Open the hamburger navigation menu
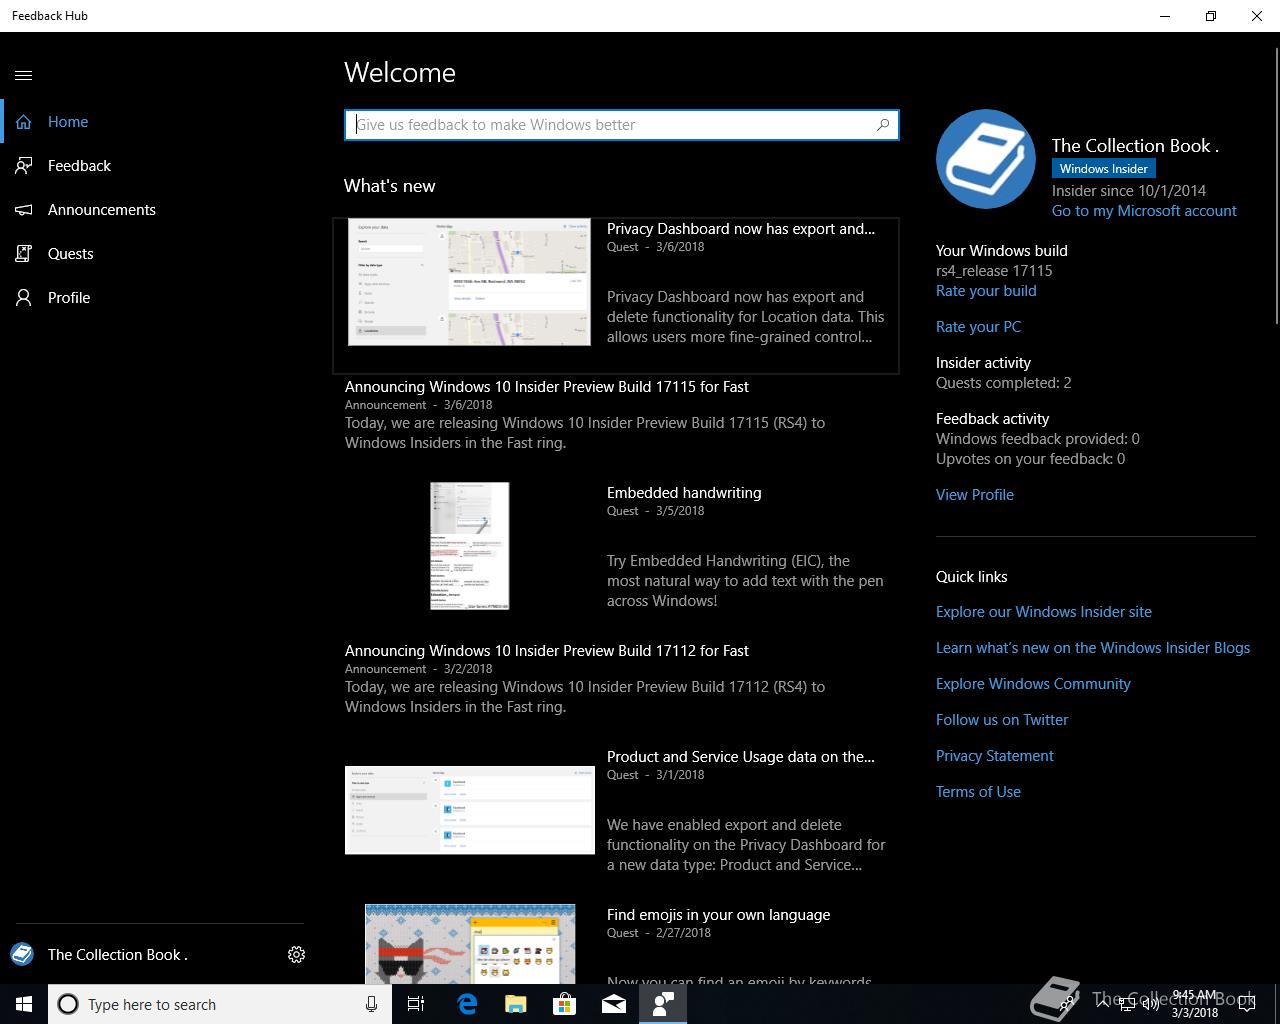Screen dimensions: 1280x1024 (24, 75)
